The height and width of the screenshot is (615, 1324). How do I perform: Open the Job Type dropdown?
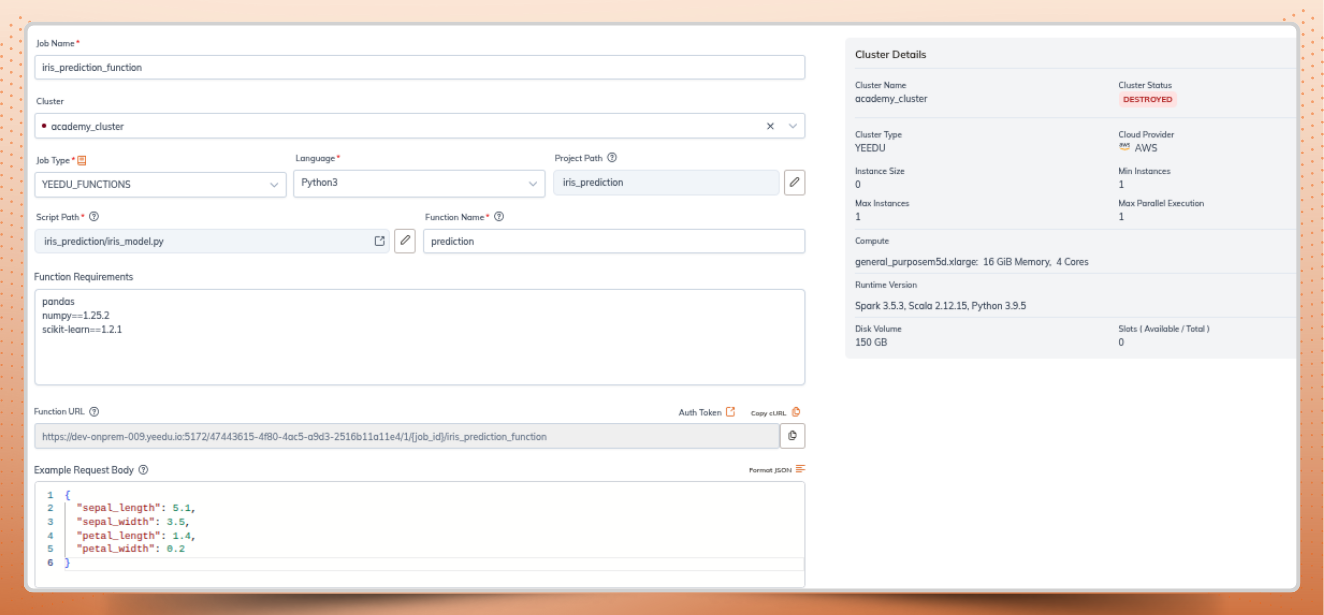click(272, 184)
